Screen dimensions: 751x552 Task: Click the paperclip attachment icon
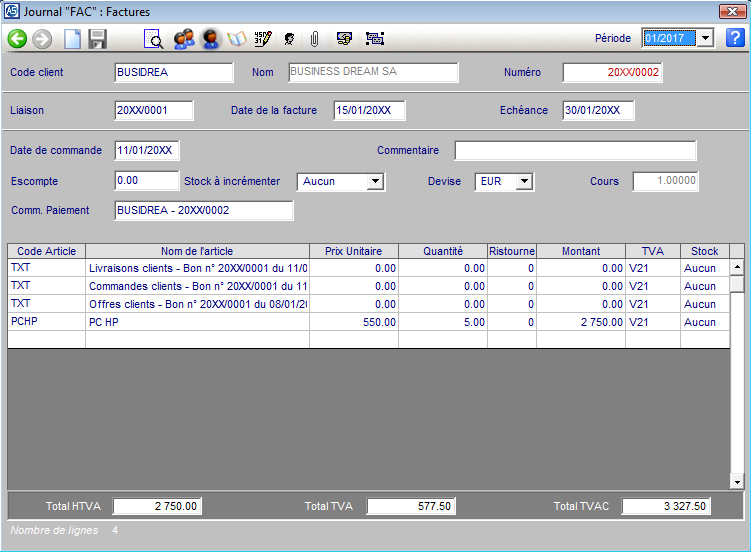(314, 39)
